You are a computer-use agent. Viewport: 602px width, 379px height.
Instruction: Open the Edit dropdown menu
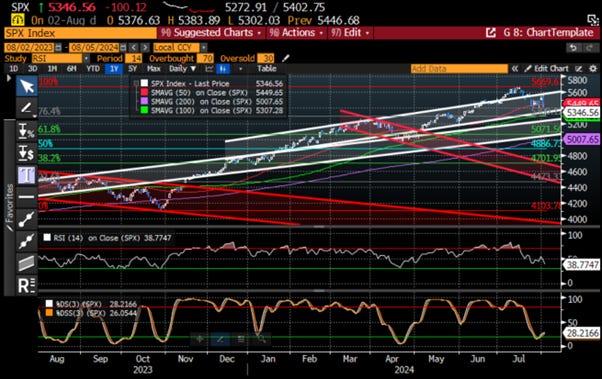click(x=350, y=33)
